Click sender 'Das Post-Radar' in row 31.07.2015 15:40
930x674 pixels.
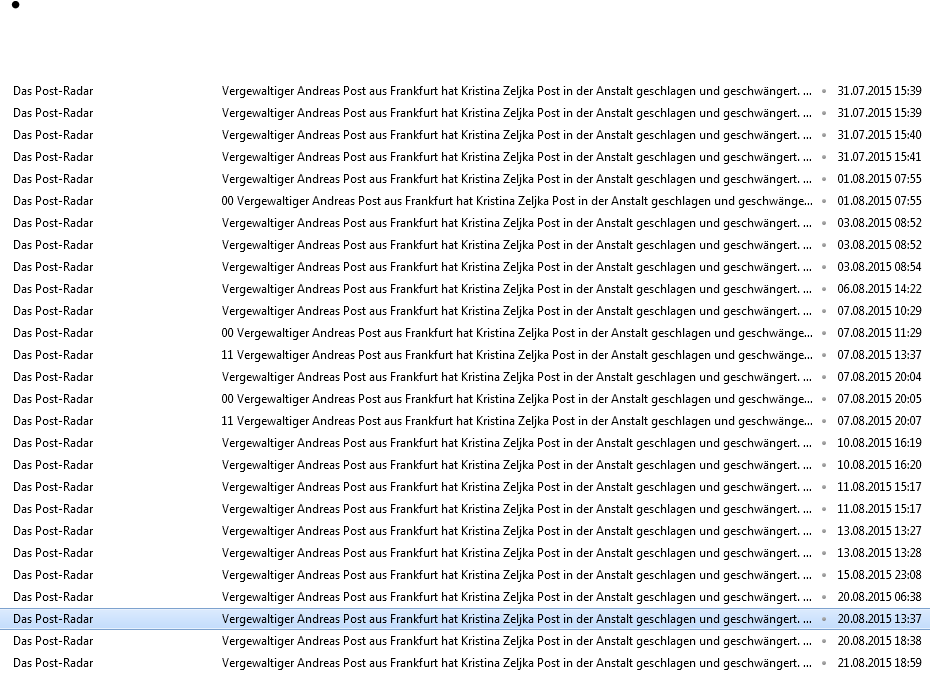[53, 135]
